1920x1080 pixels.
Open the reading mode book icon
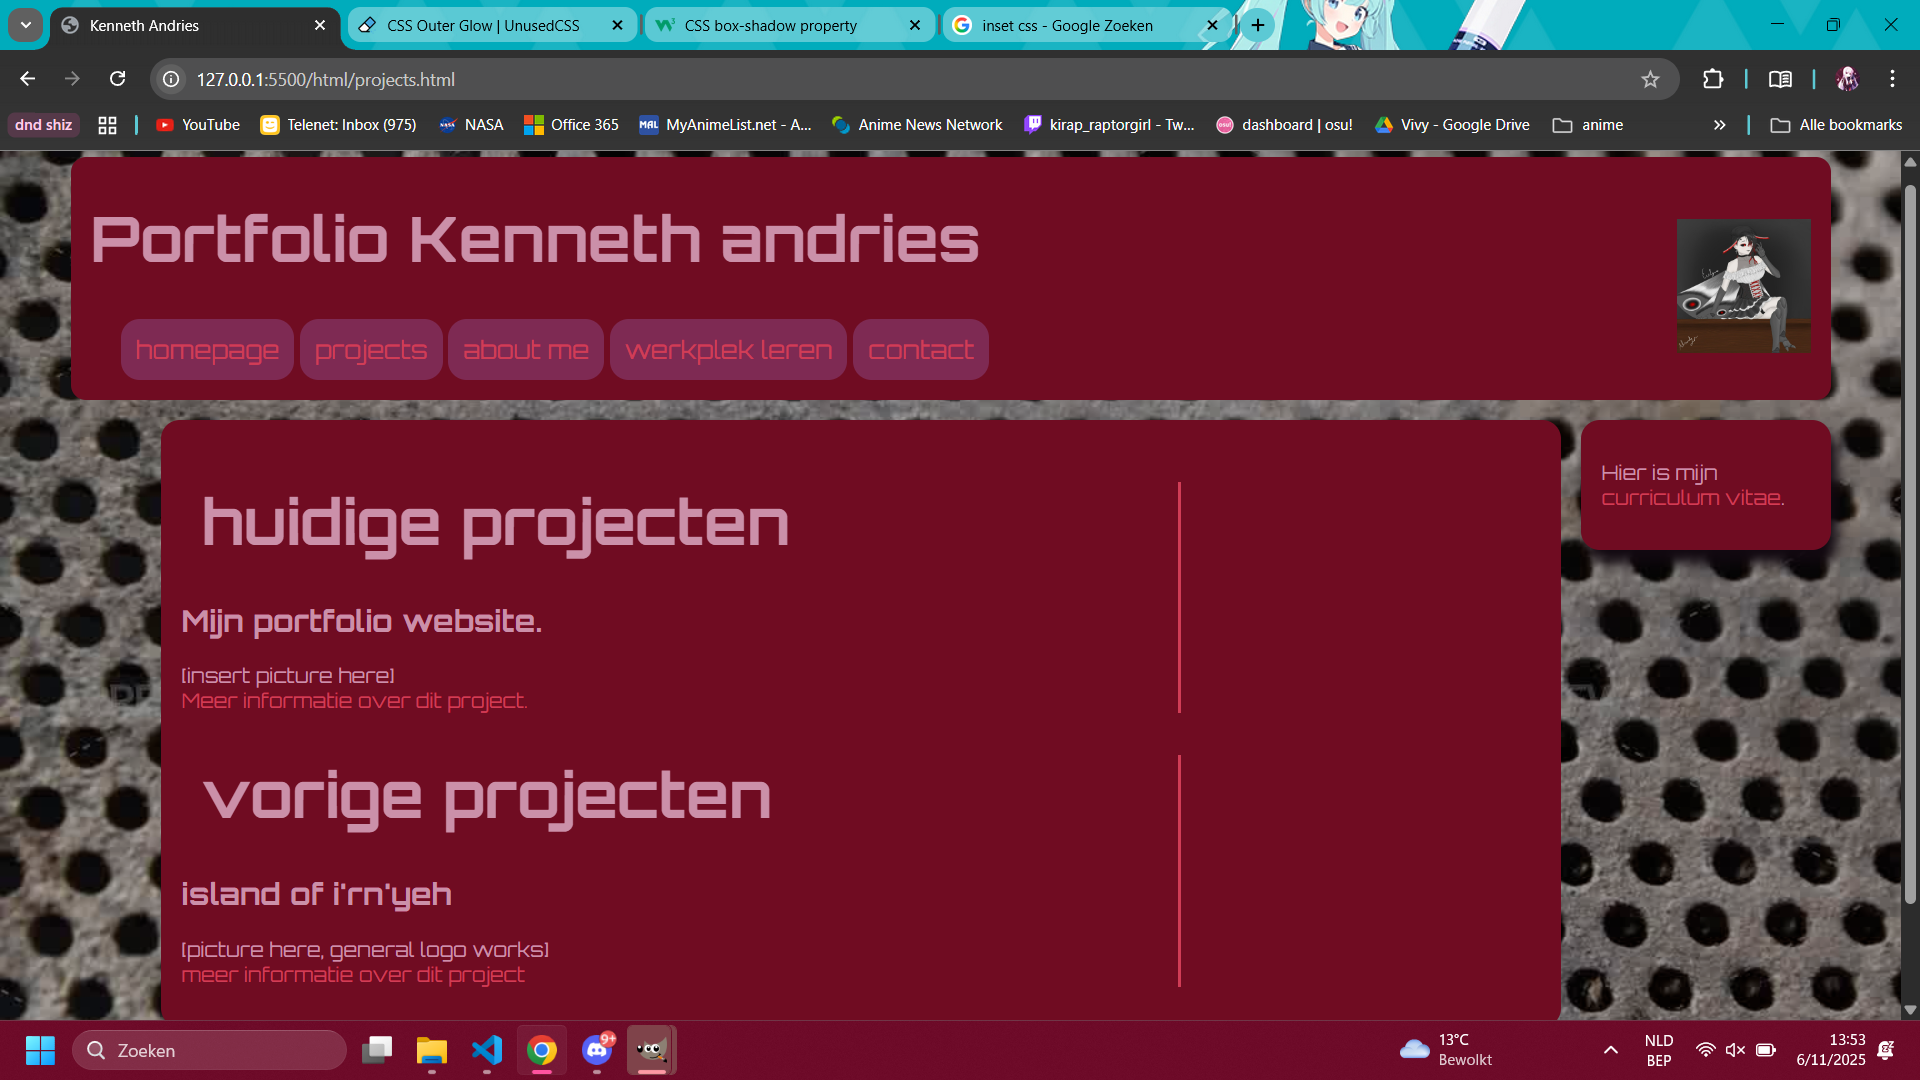click(1780, 79)
